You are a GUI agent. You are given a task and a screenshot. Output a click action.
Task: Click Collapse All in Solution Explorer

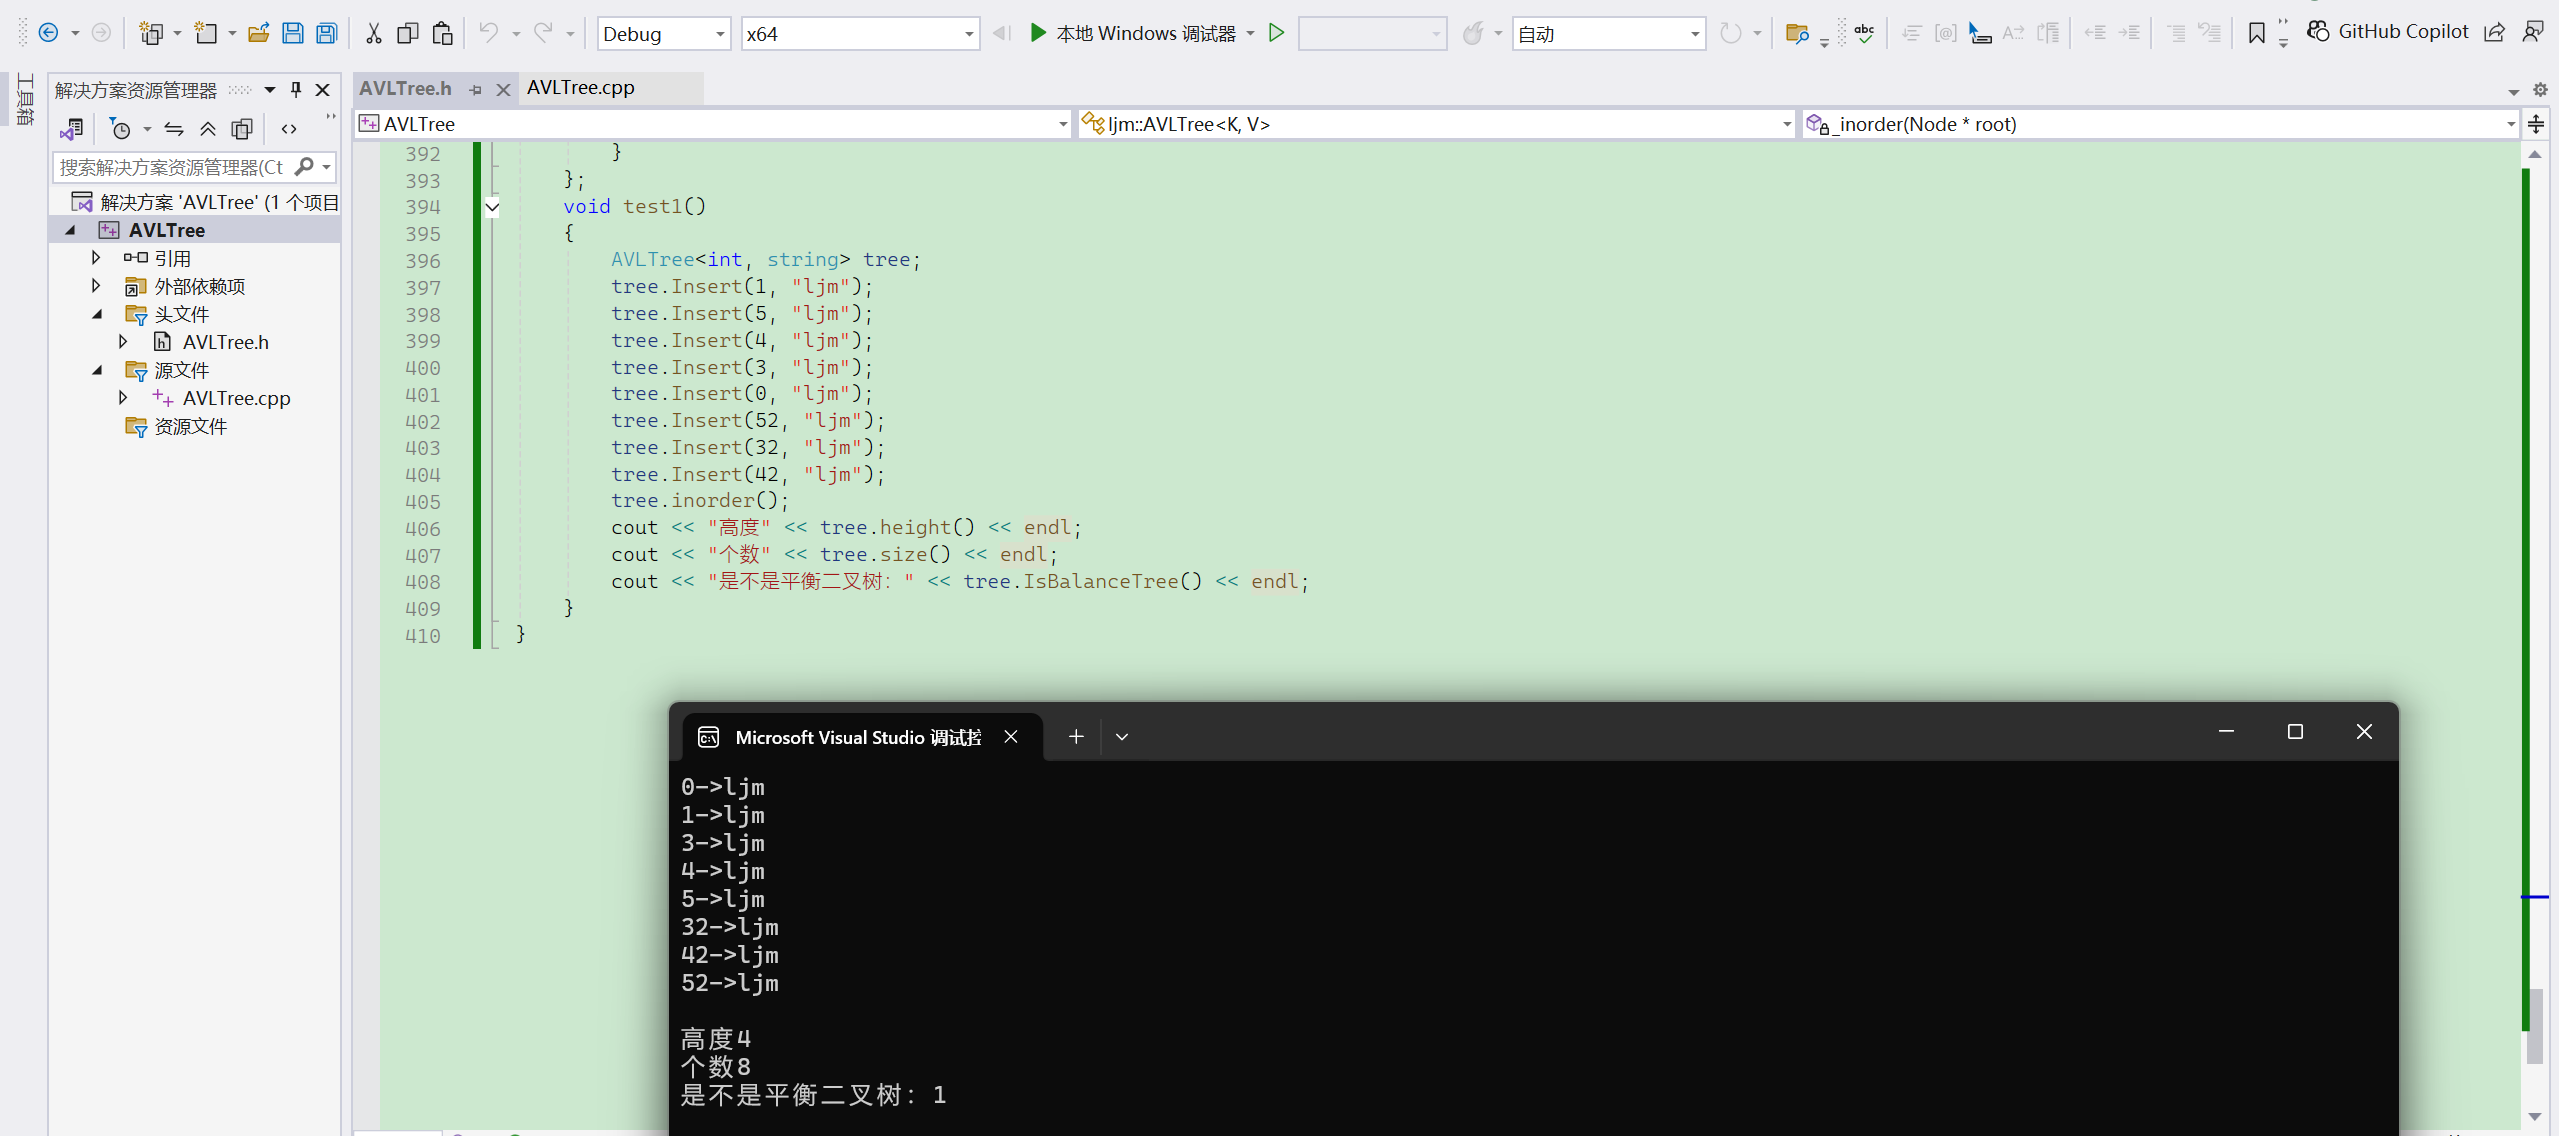point(208,129)
